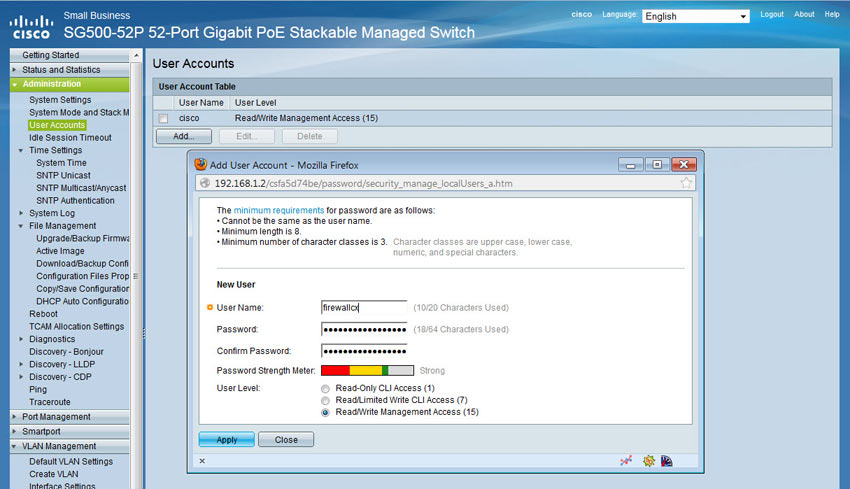This screenshot has width=850, height=489.
Task: Expand Smartport section
Action: coord(15,431)
